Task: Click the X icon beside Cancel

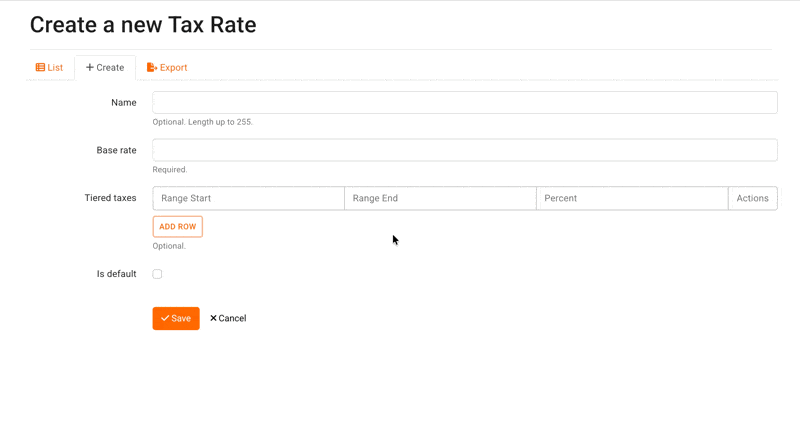Action: (213, 318)
